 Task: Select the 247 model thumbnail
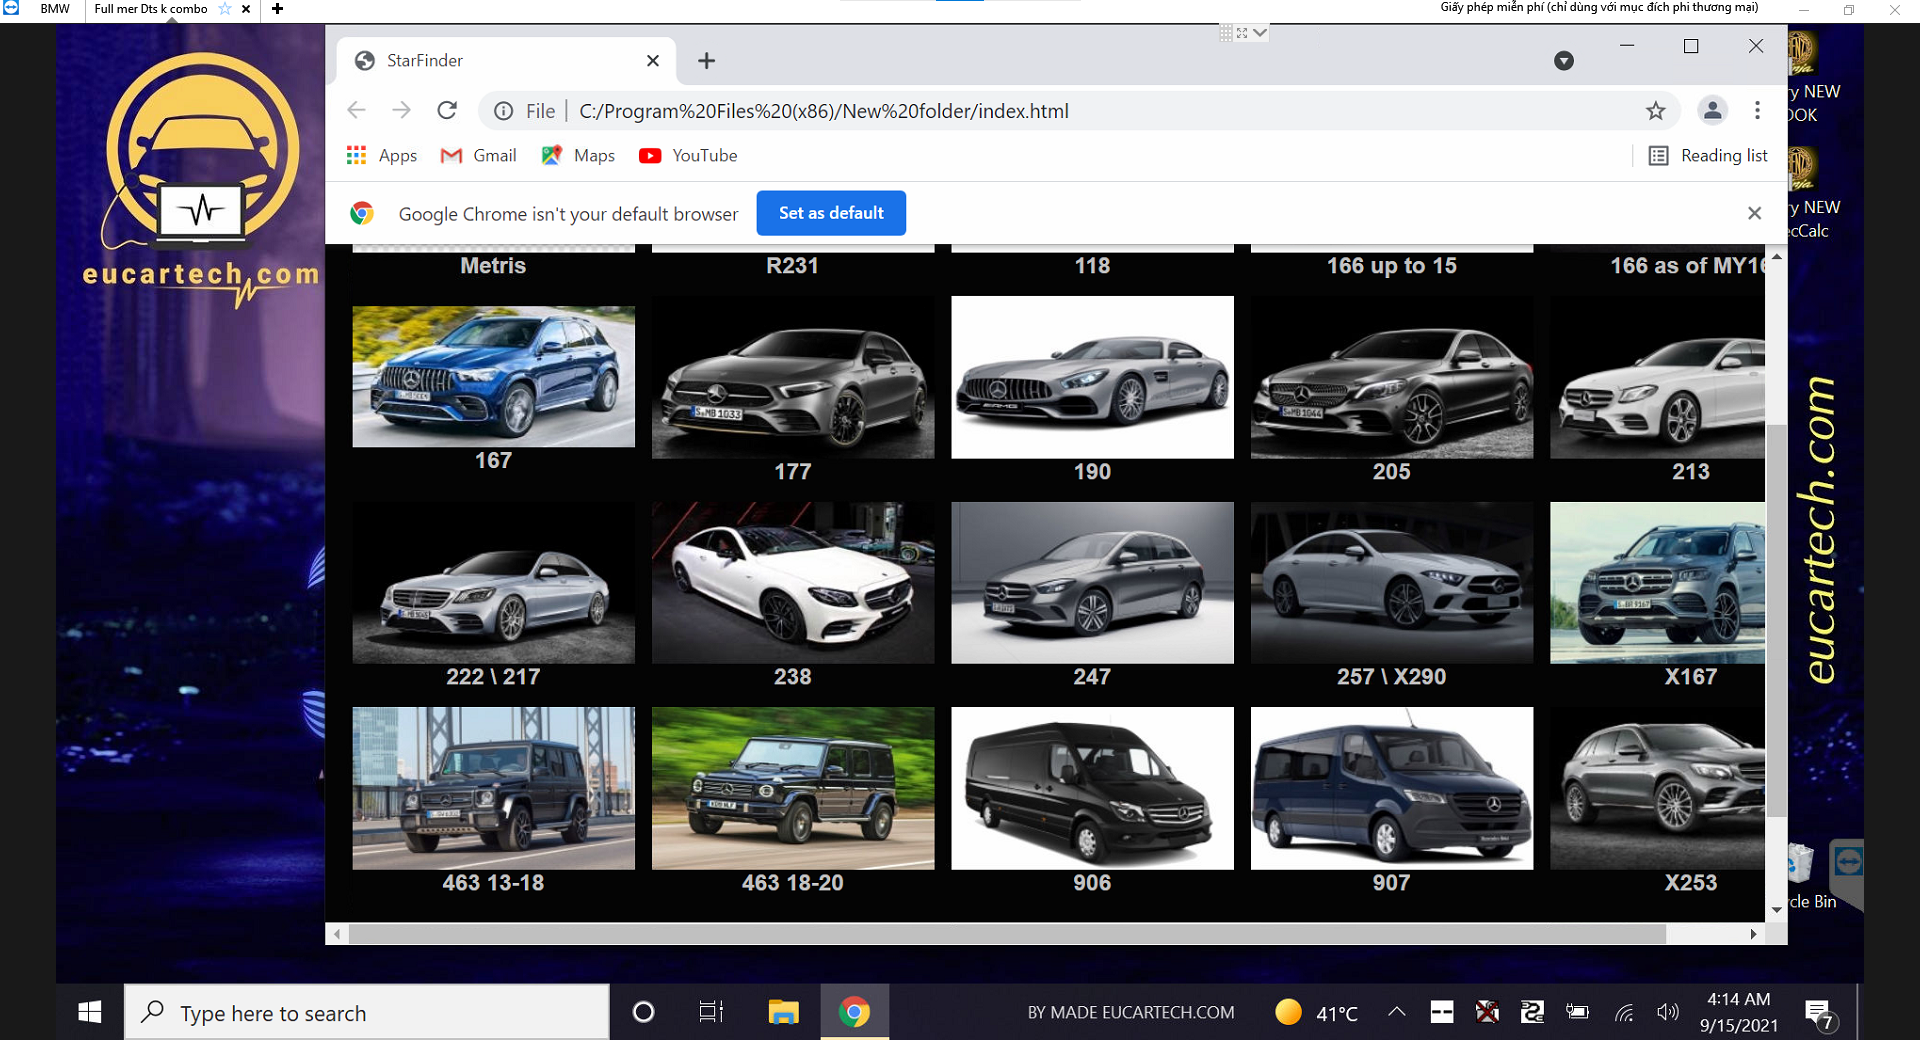tap(1092, 583)
